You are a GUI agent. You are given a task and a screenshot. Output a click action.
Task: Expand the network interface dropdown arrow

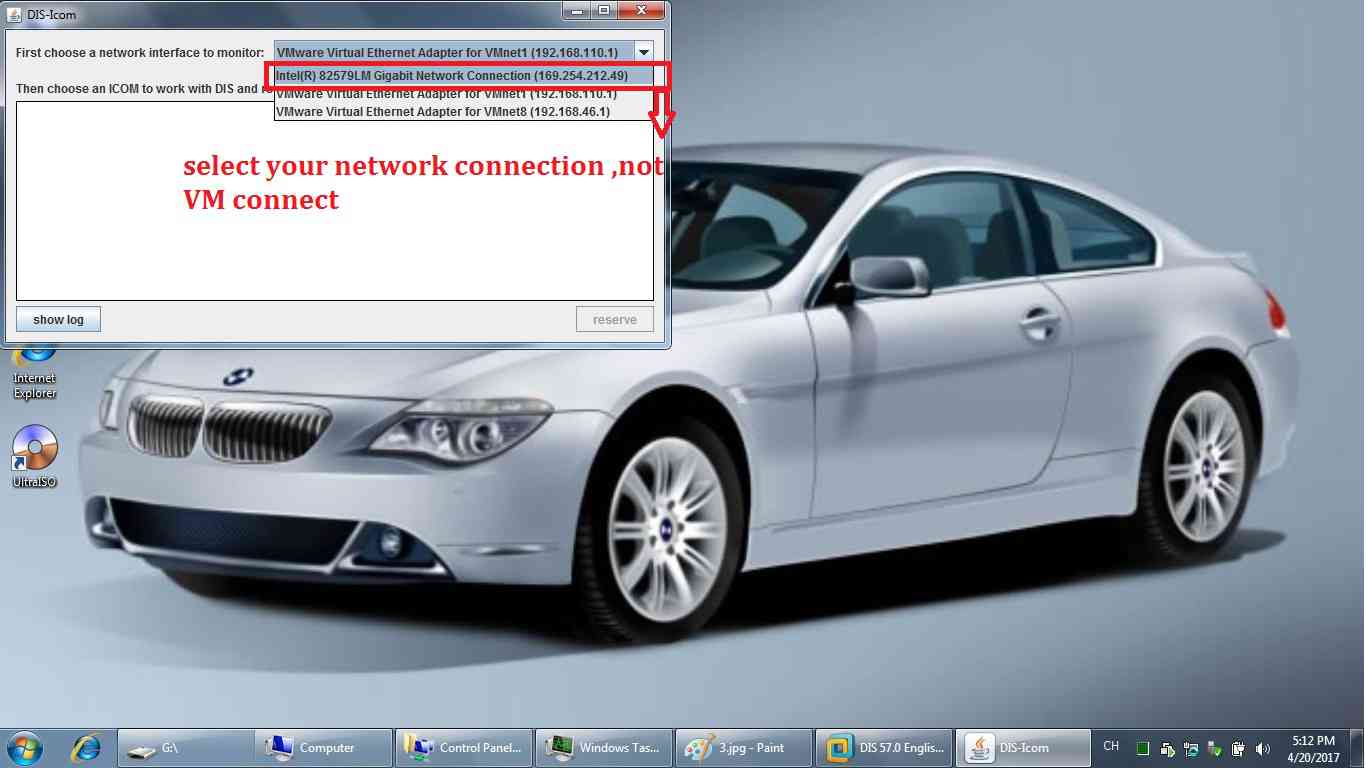point(644,52)
